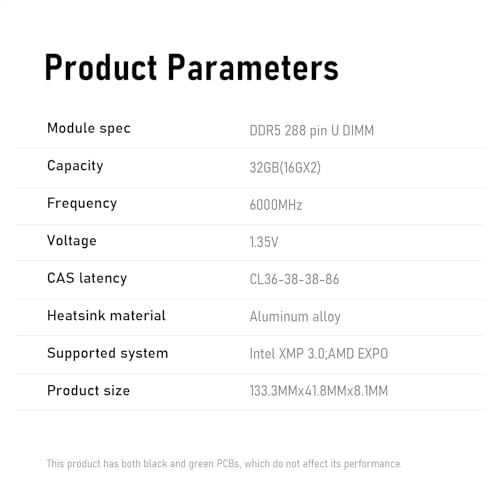Select the Heatsink material label
This screenshot has width=500, height=500.
click(106, 315)
